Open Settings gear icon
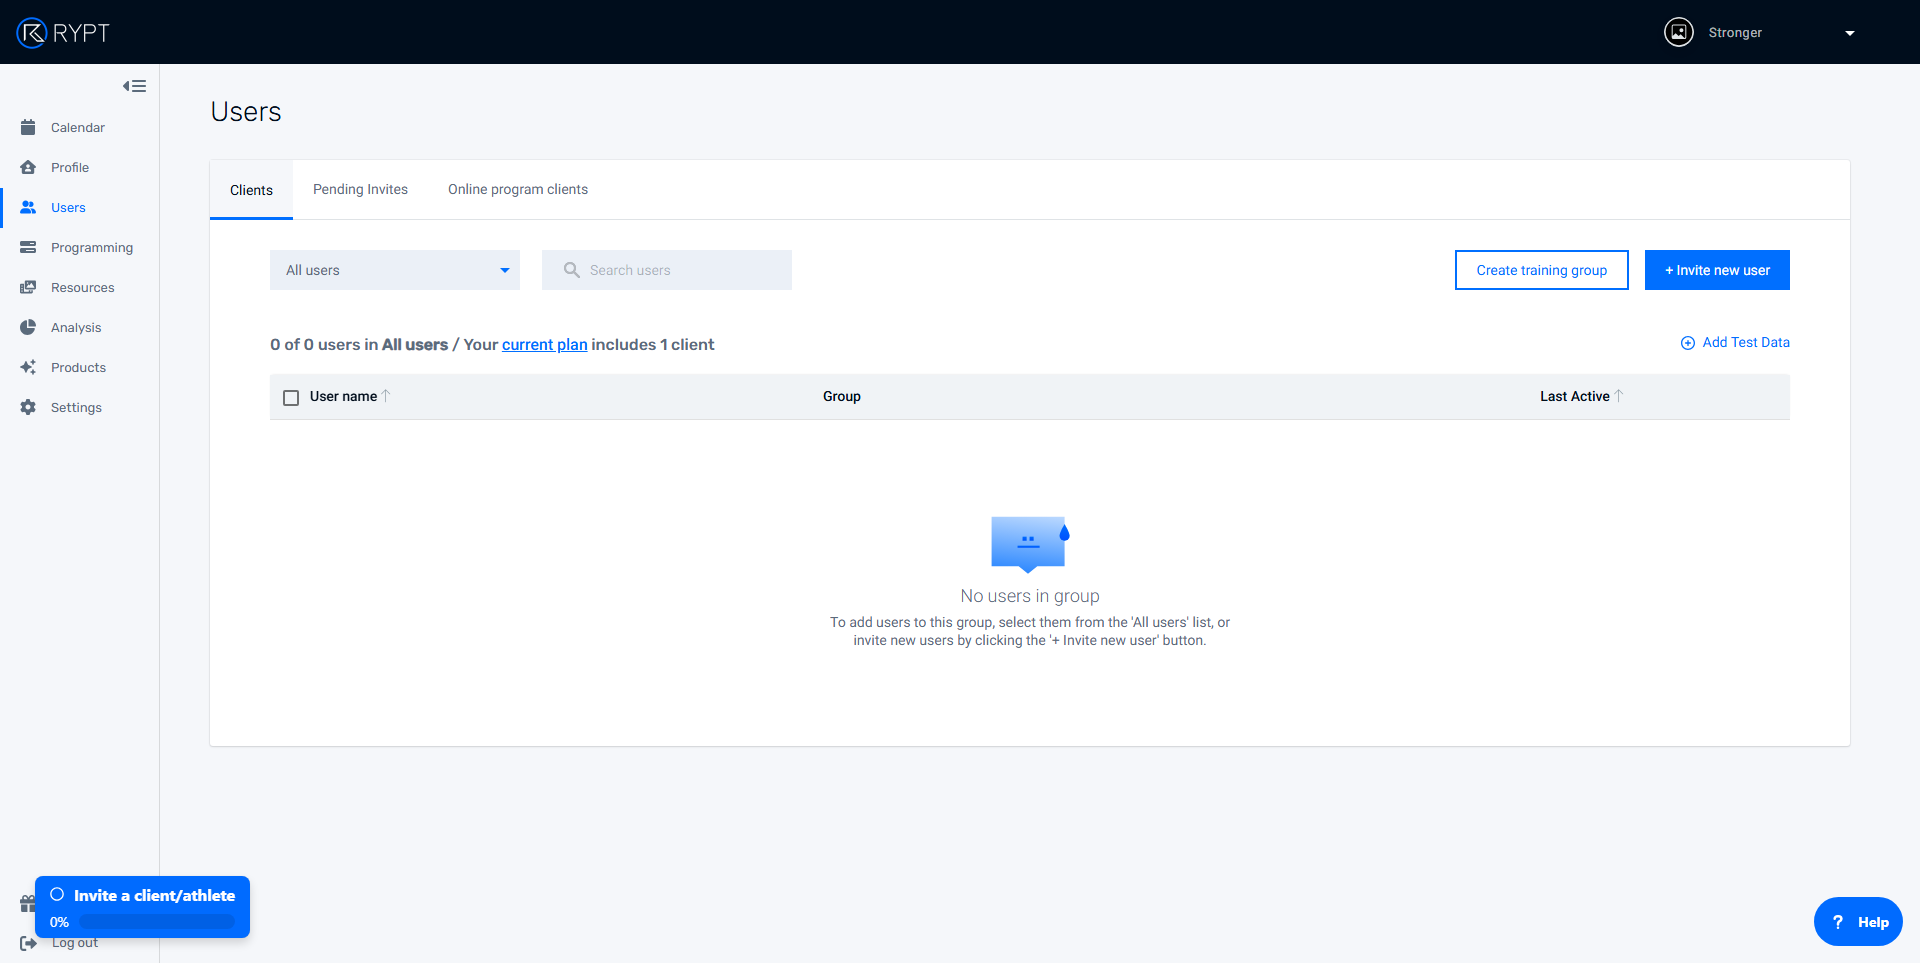This screenshot has height=963, width=1920. coord(28,407)
